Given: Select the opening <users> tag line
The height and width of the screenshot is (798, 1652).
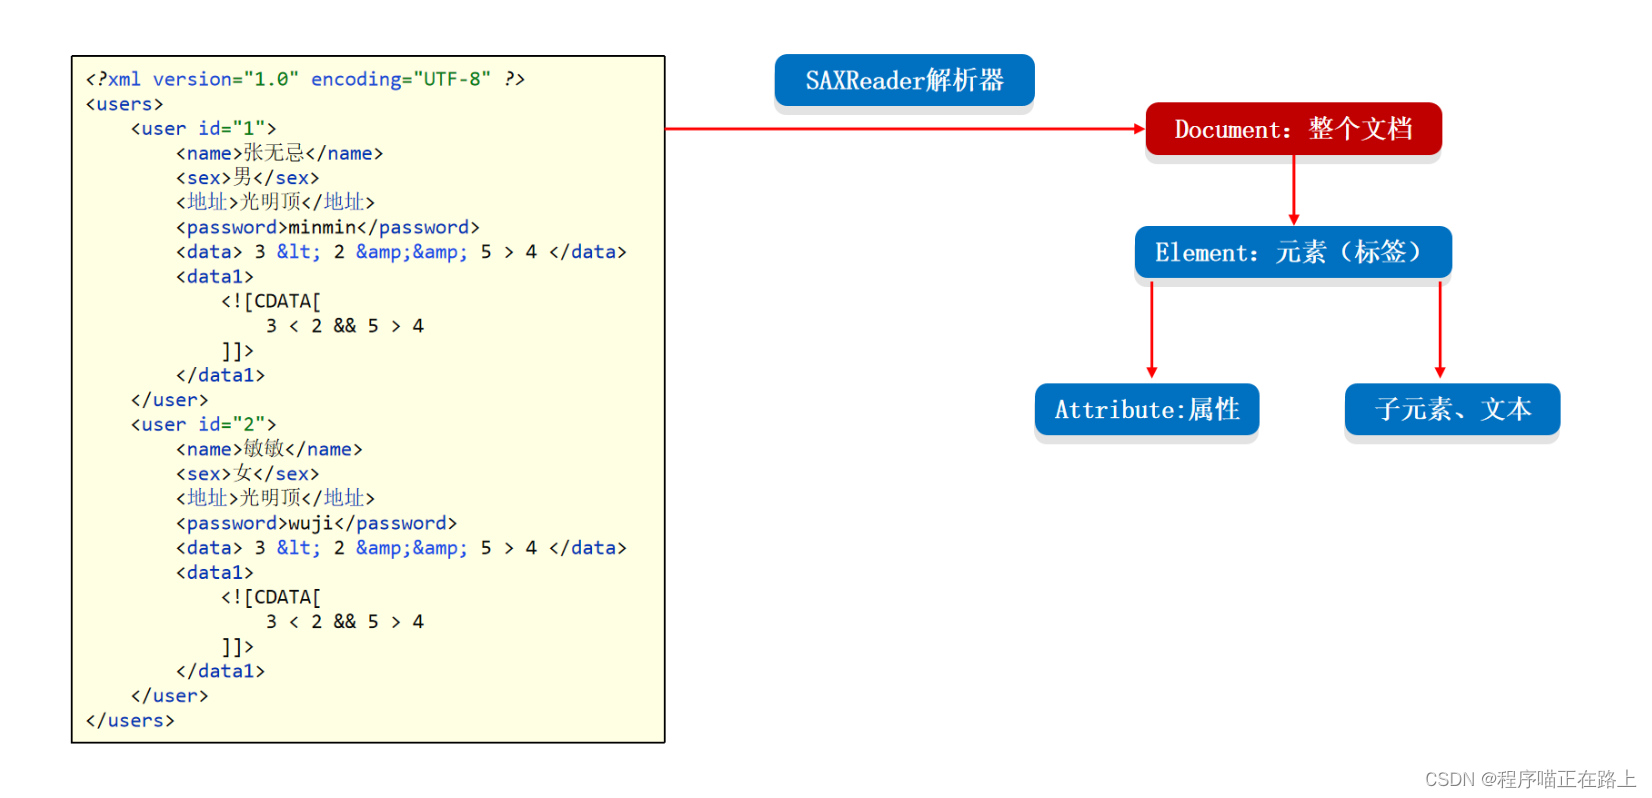Looking at the screenshot, I should (124, 104).
